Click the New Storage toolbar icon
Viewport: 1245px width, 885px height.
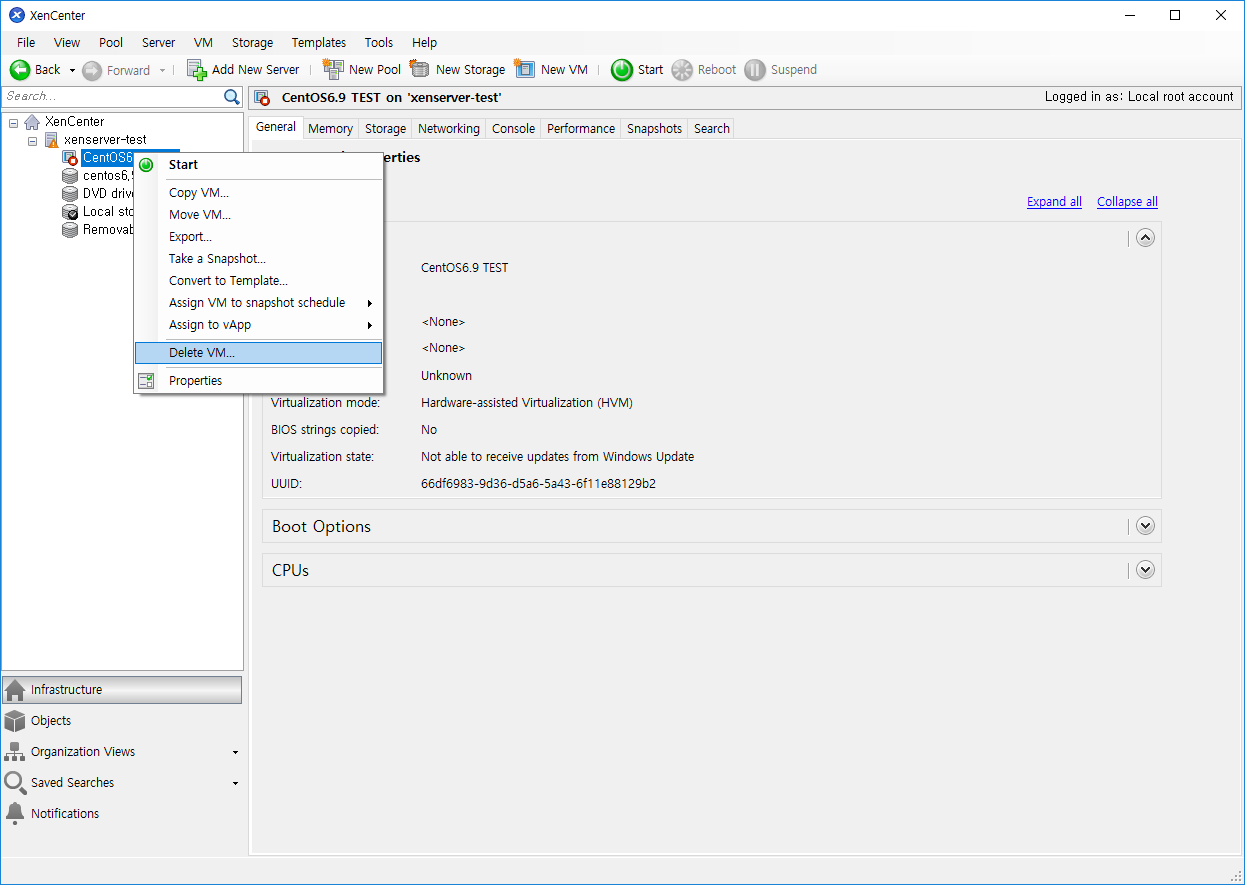(420, 69)
